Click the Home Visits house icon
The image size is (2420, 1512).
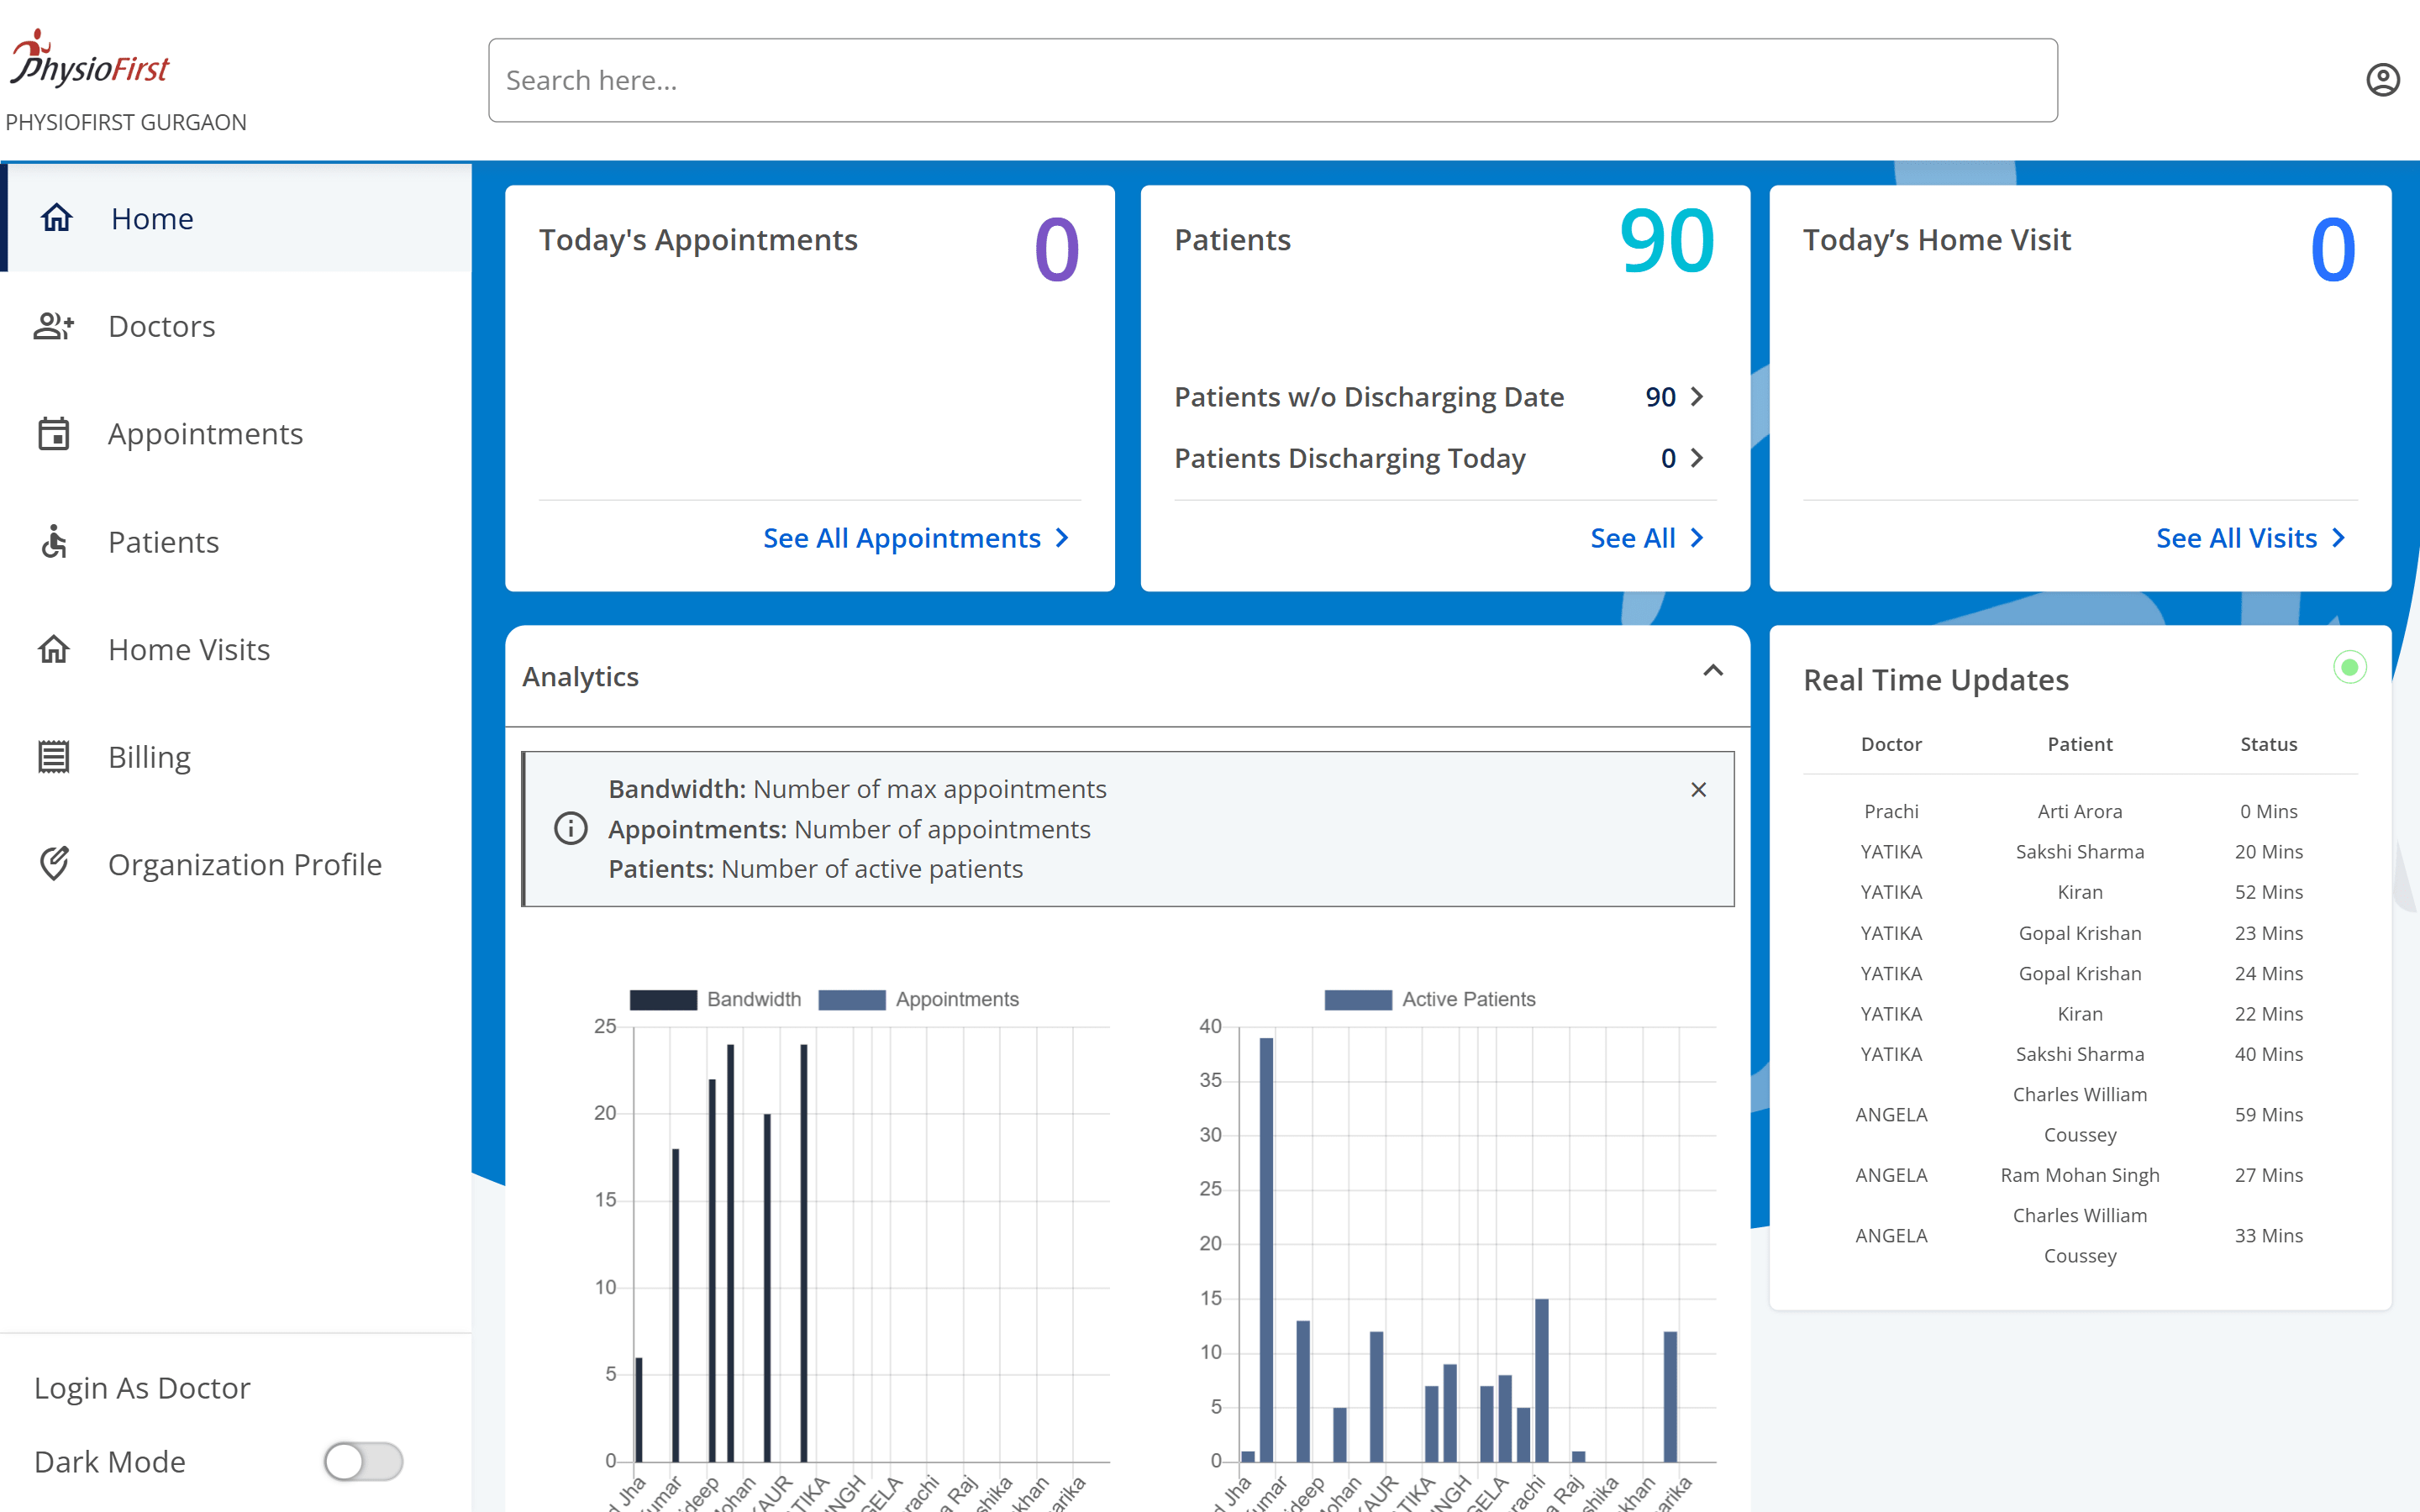click(x=54, y=649)
